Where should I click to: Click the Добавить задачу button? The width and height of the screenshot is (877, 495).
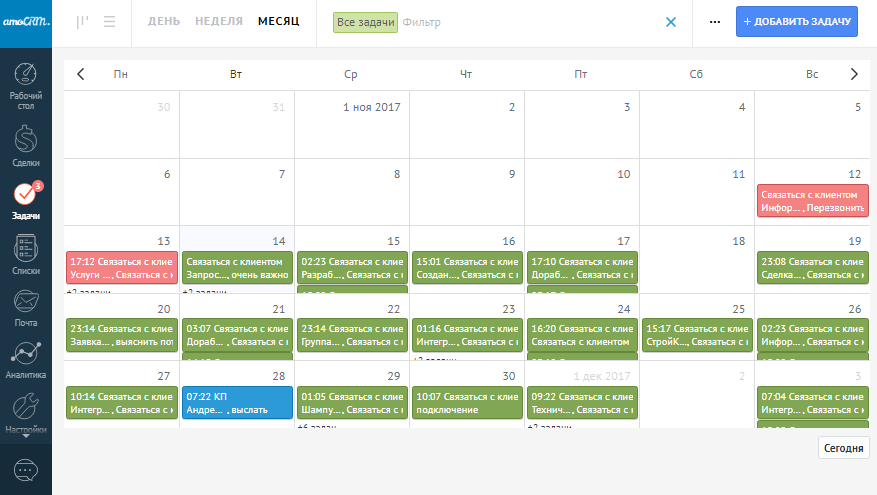[797, 22]
